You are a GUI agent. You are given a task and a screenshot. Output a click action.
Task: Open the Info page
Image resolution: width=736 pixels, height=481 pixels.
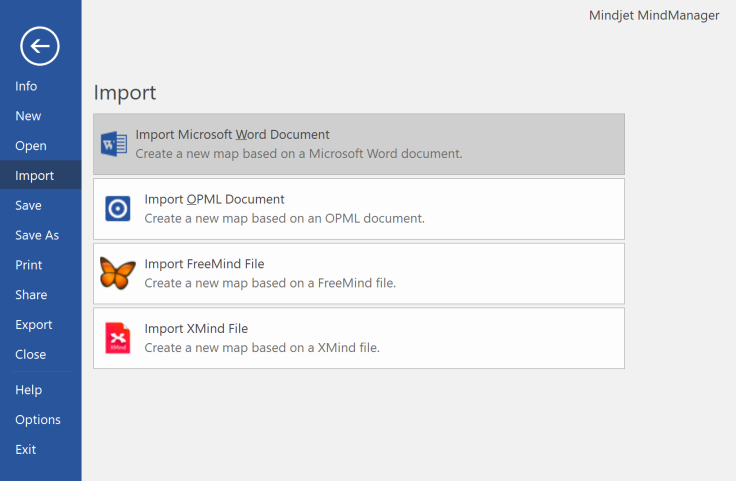click(26, 86)
